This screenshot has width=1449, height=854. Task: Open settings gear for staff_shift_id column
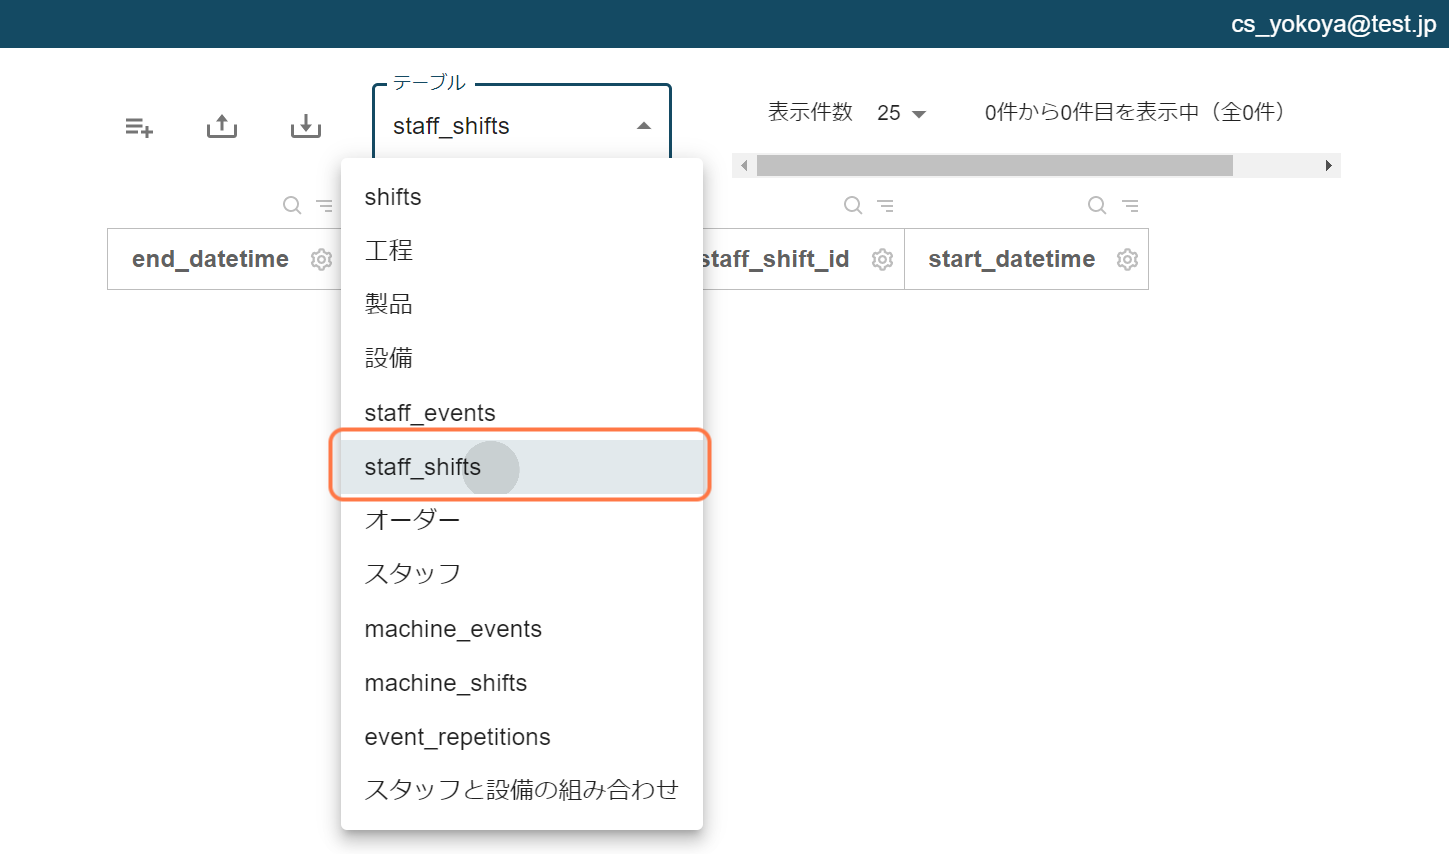pos(882,260)
